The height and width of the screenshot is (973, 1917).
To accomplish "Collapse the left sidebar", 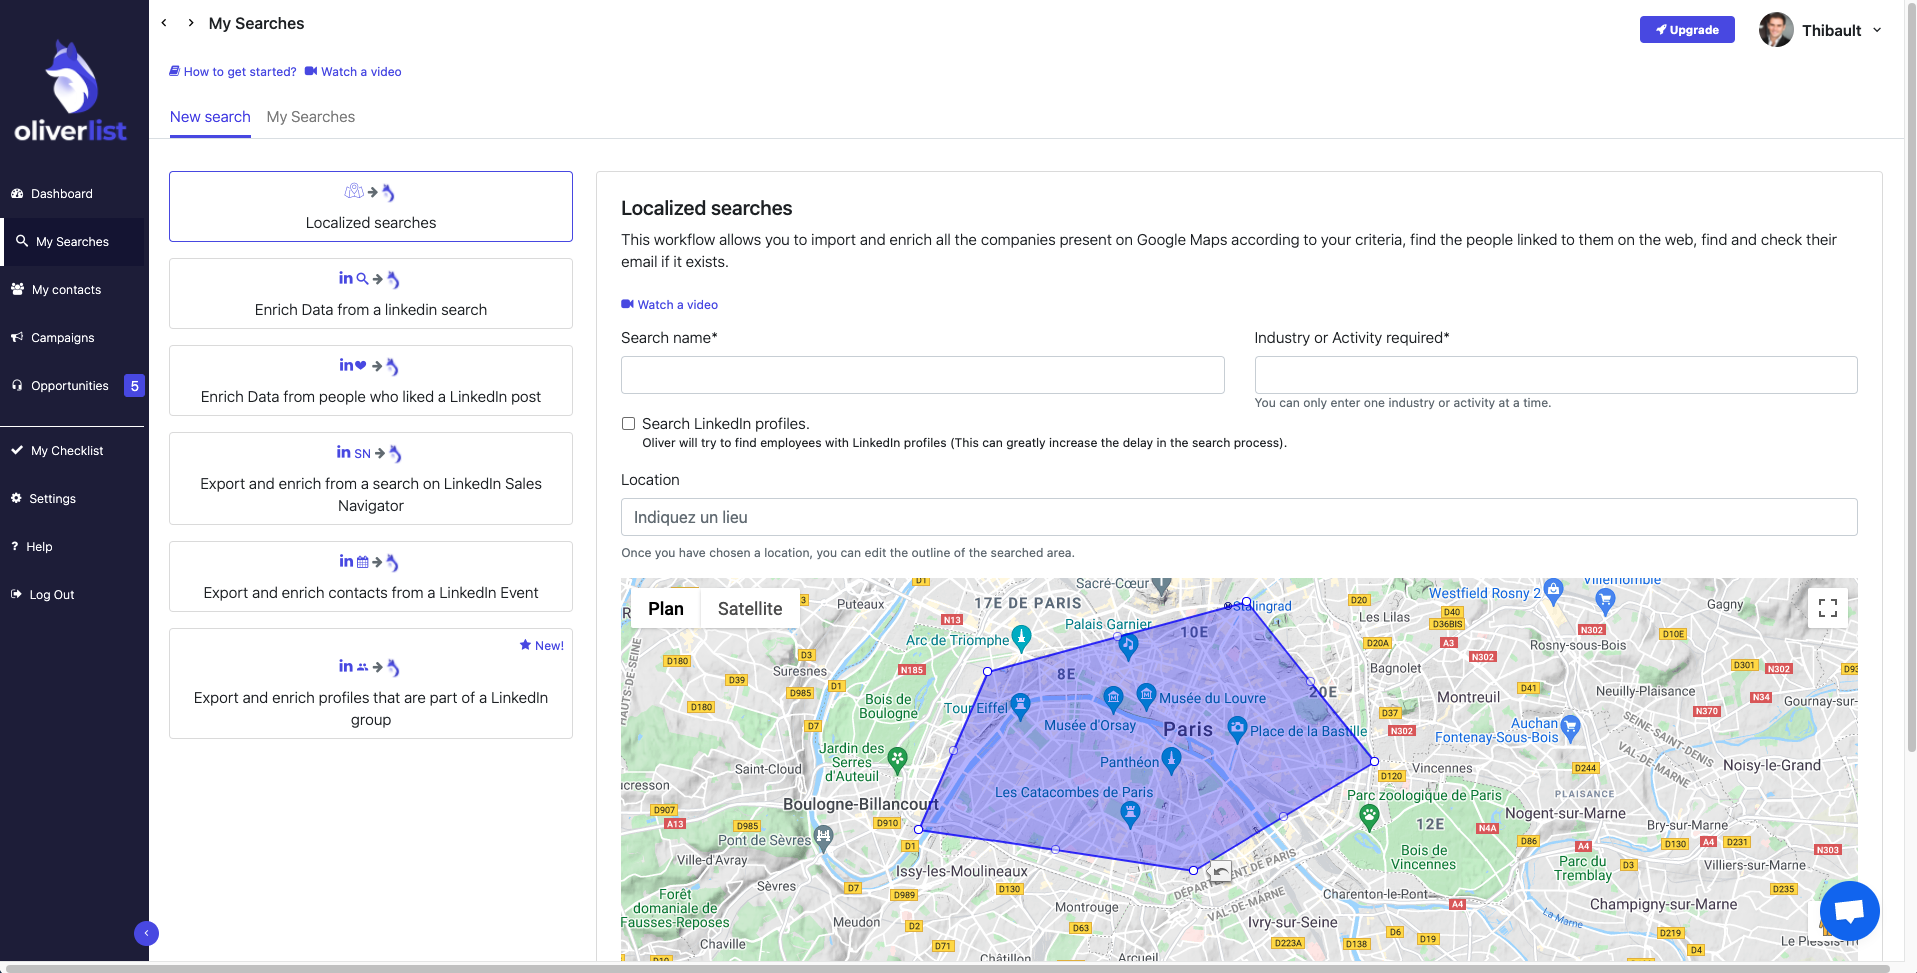I will point(146,933).
